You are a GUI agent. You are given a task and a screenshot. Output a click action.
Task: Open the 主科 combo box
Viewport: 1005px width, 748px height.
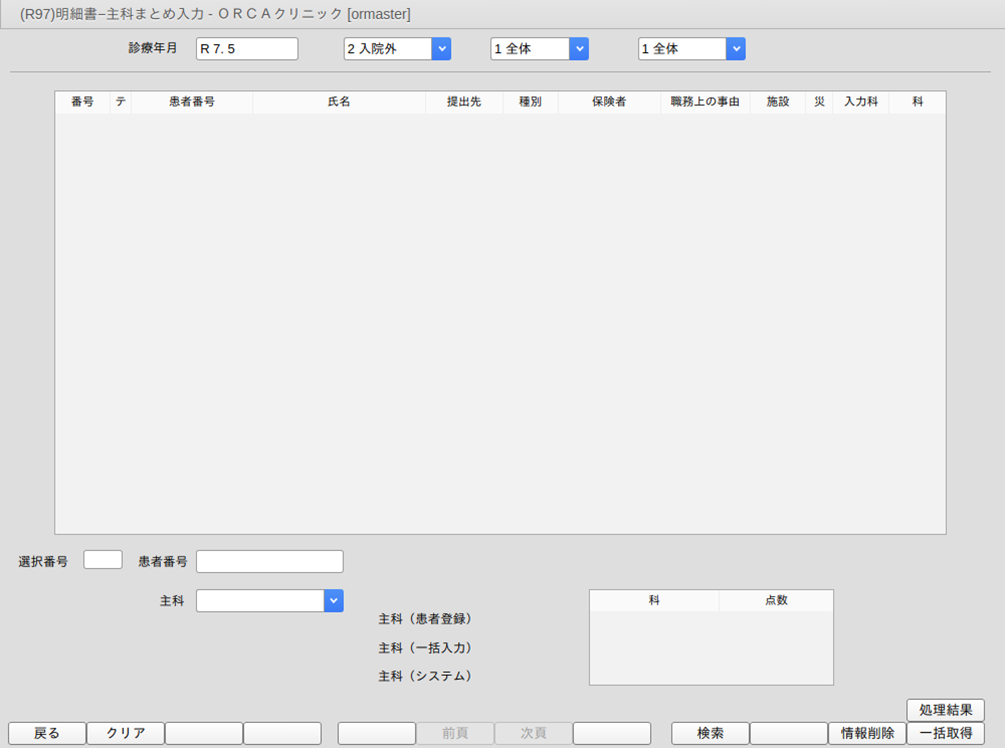point(333,600)
